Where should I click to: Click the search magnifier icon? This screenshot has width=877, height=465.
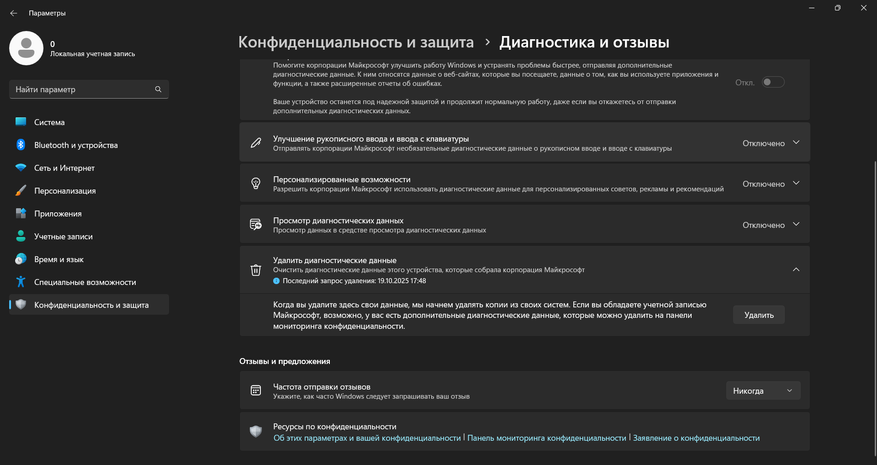pyautogui.click(x=158, y=90)
